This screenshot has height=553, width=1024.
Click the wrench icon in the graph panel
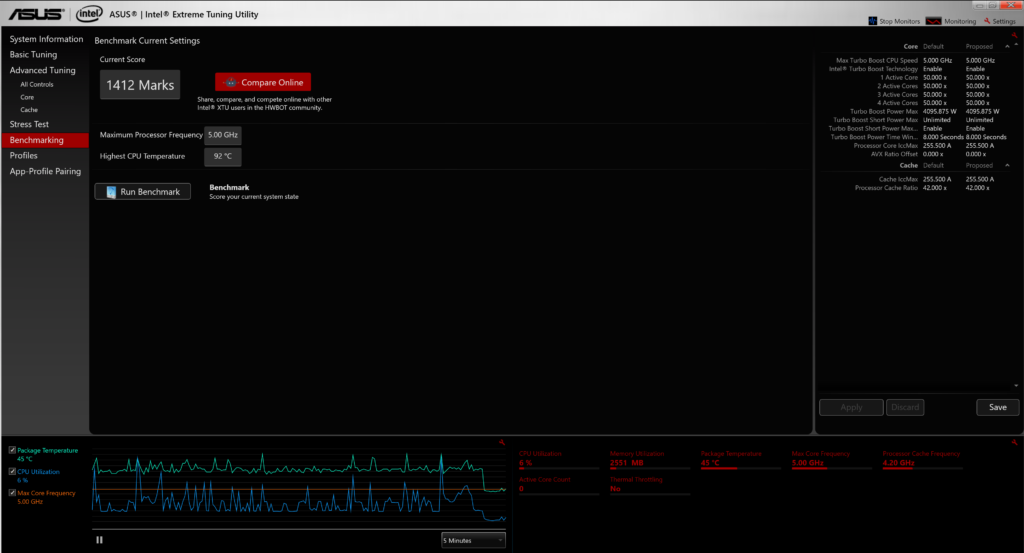point(499,443)
